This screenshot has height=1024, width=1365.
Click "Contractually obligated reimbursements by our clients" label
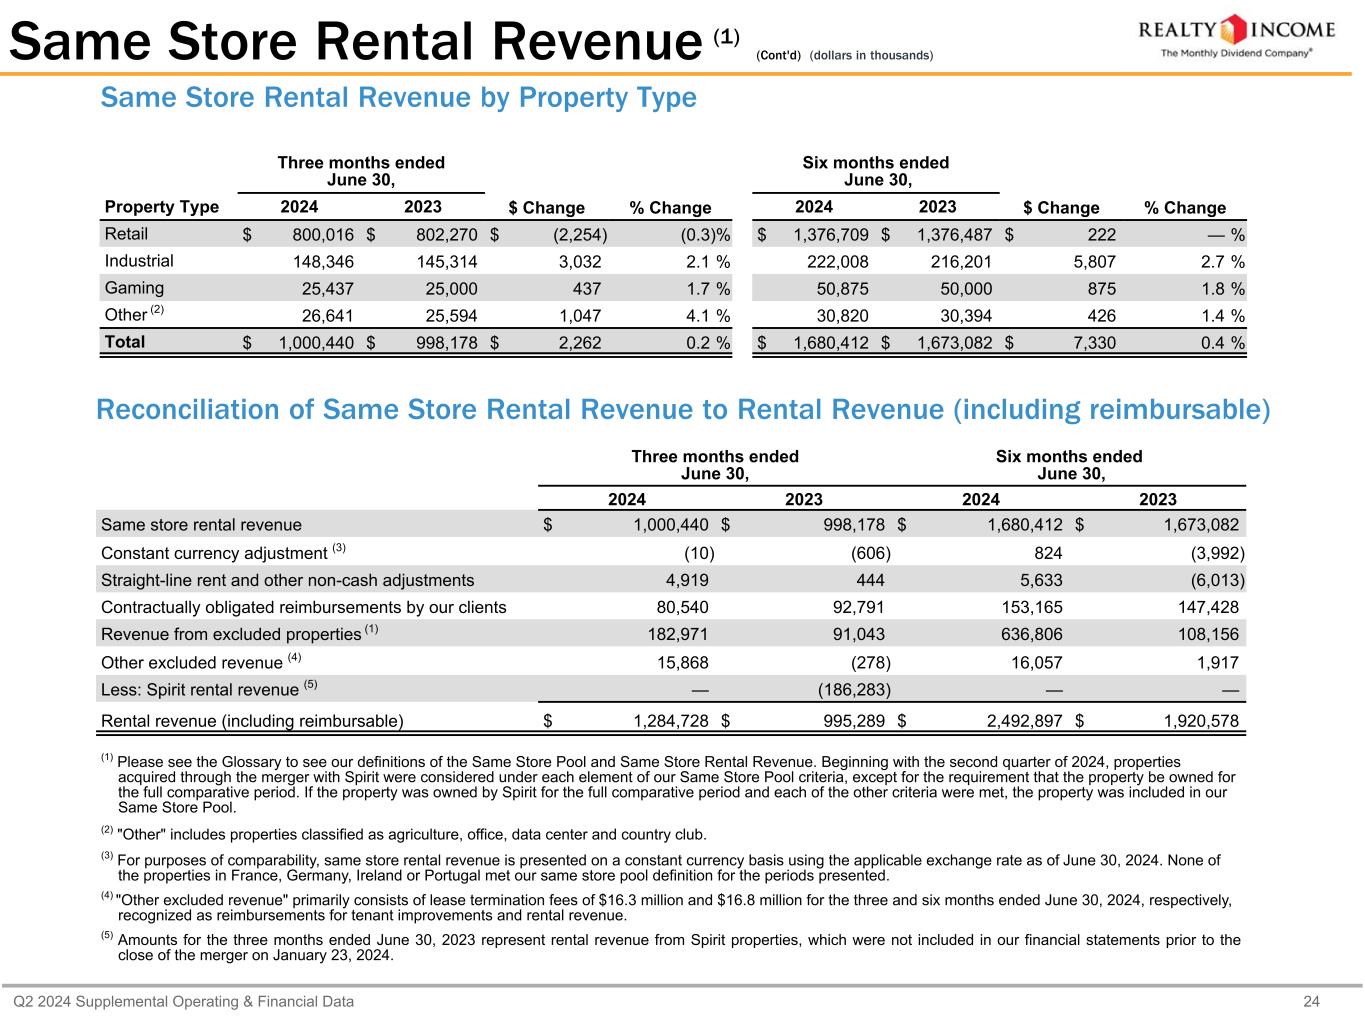303,607
